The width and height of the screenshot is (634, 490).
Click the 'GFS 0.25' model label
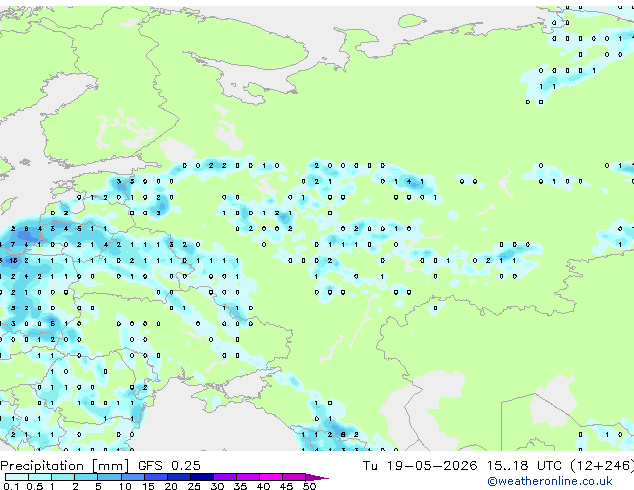coord(169,466)
